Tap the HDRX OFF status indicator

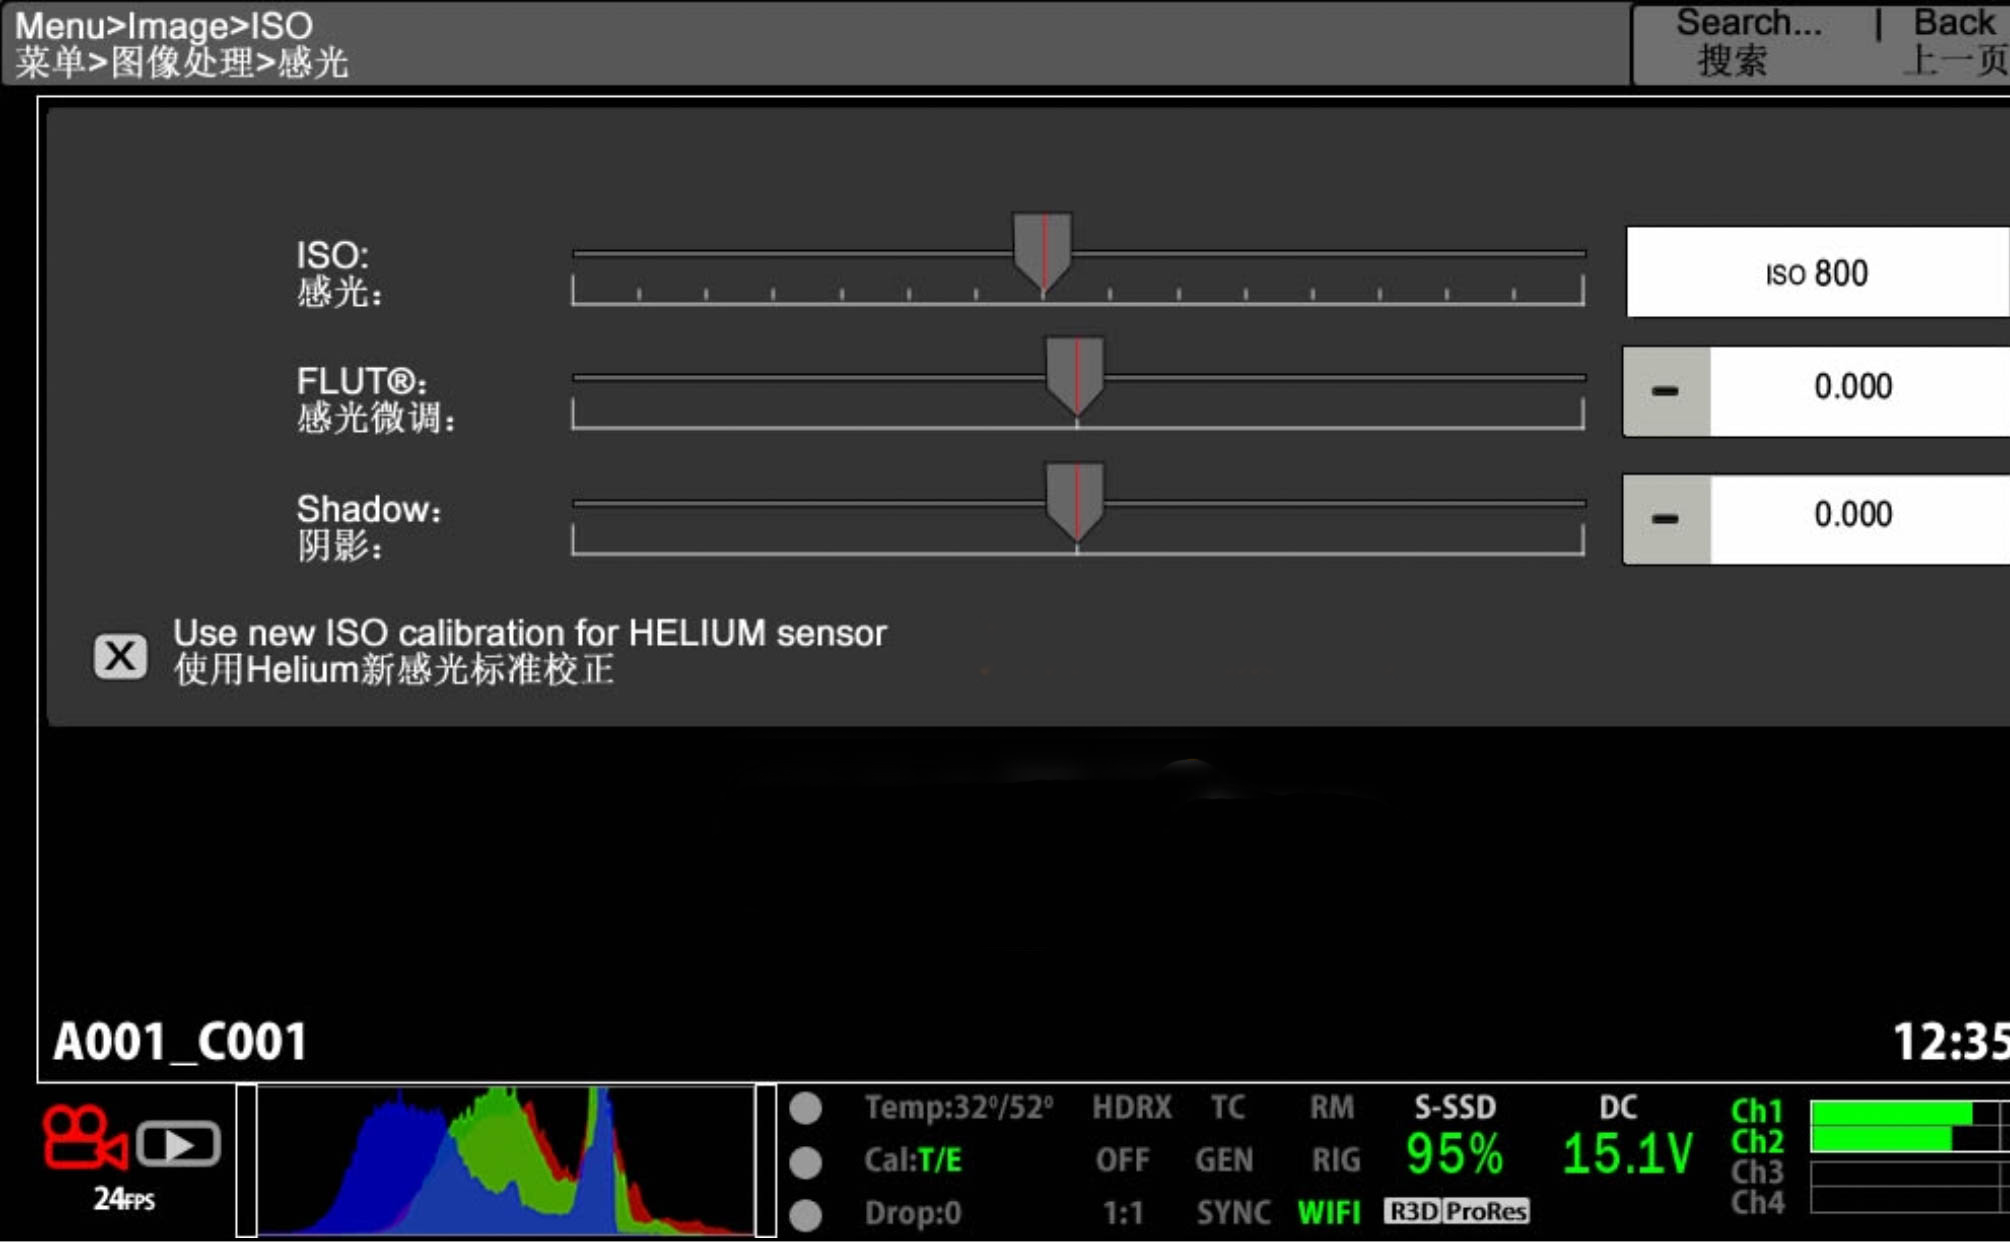coord(1129,1133)
